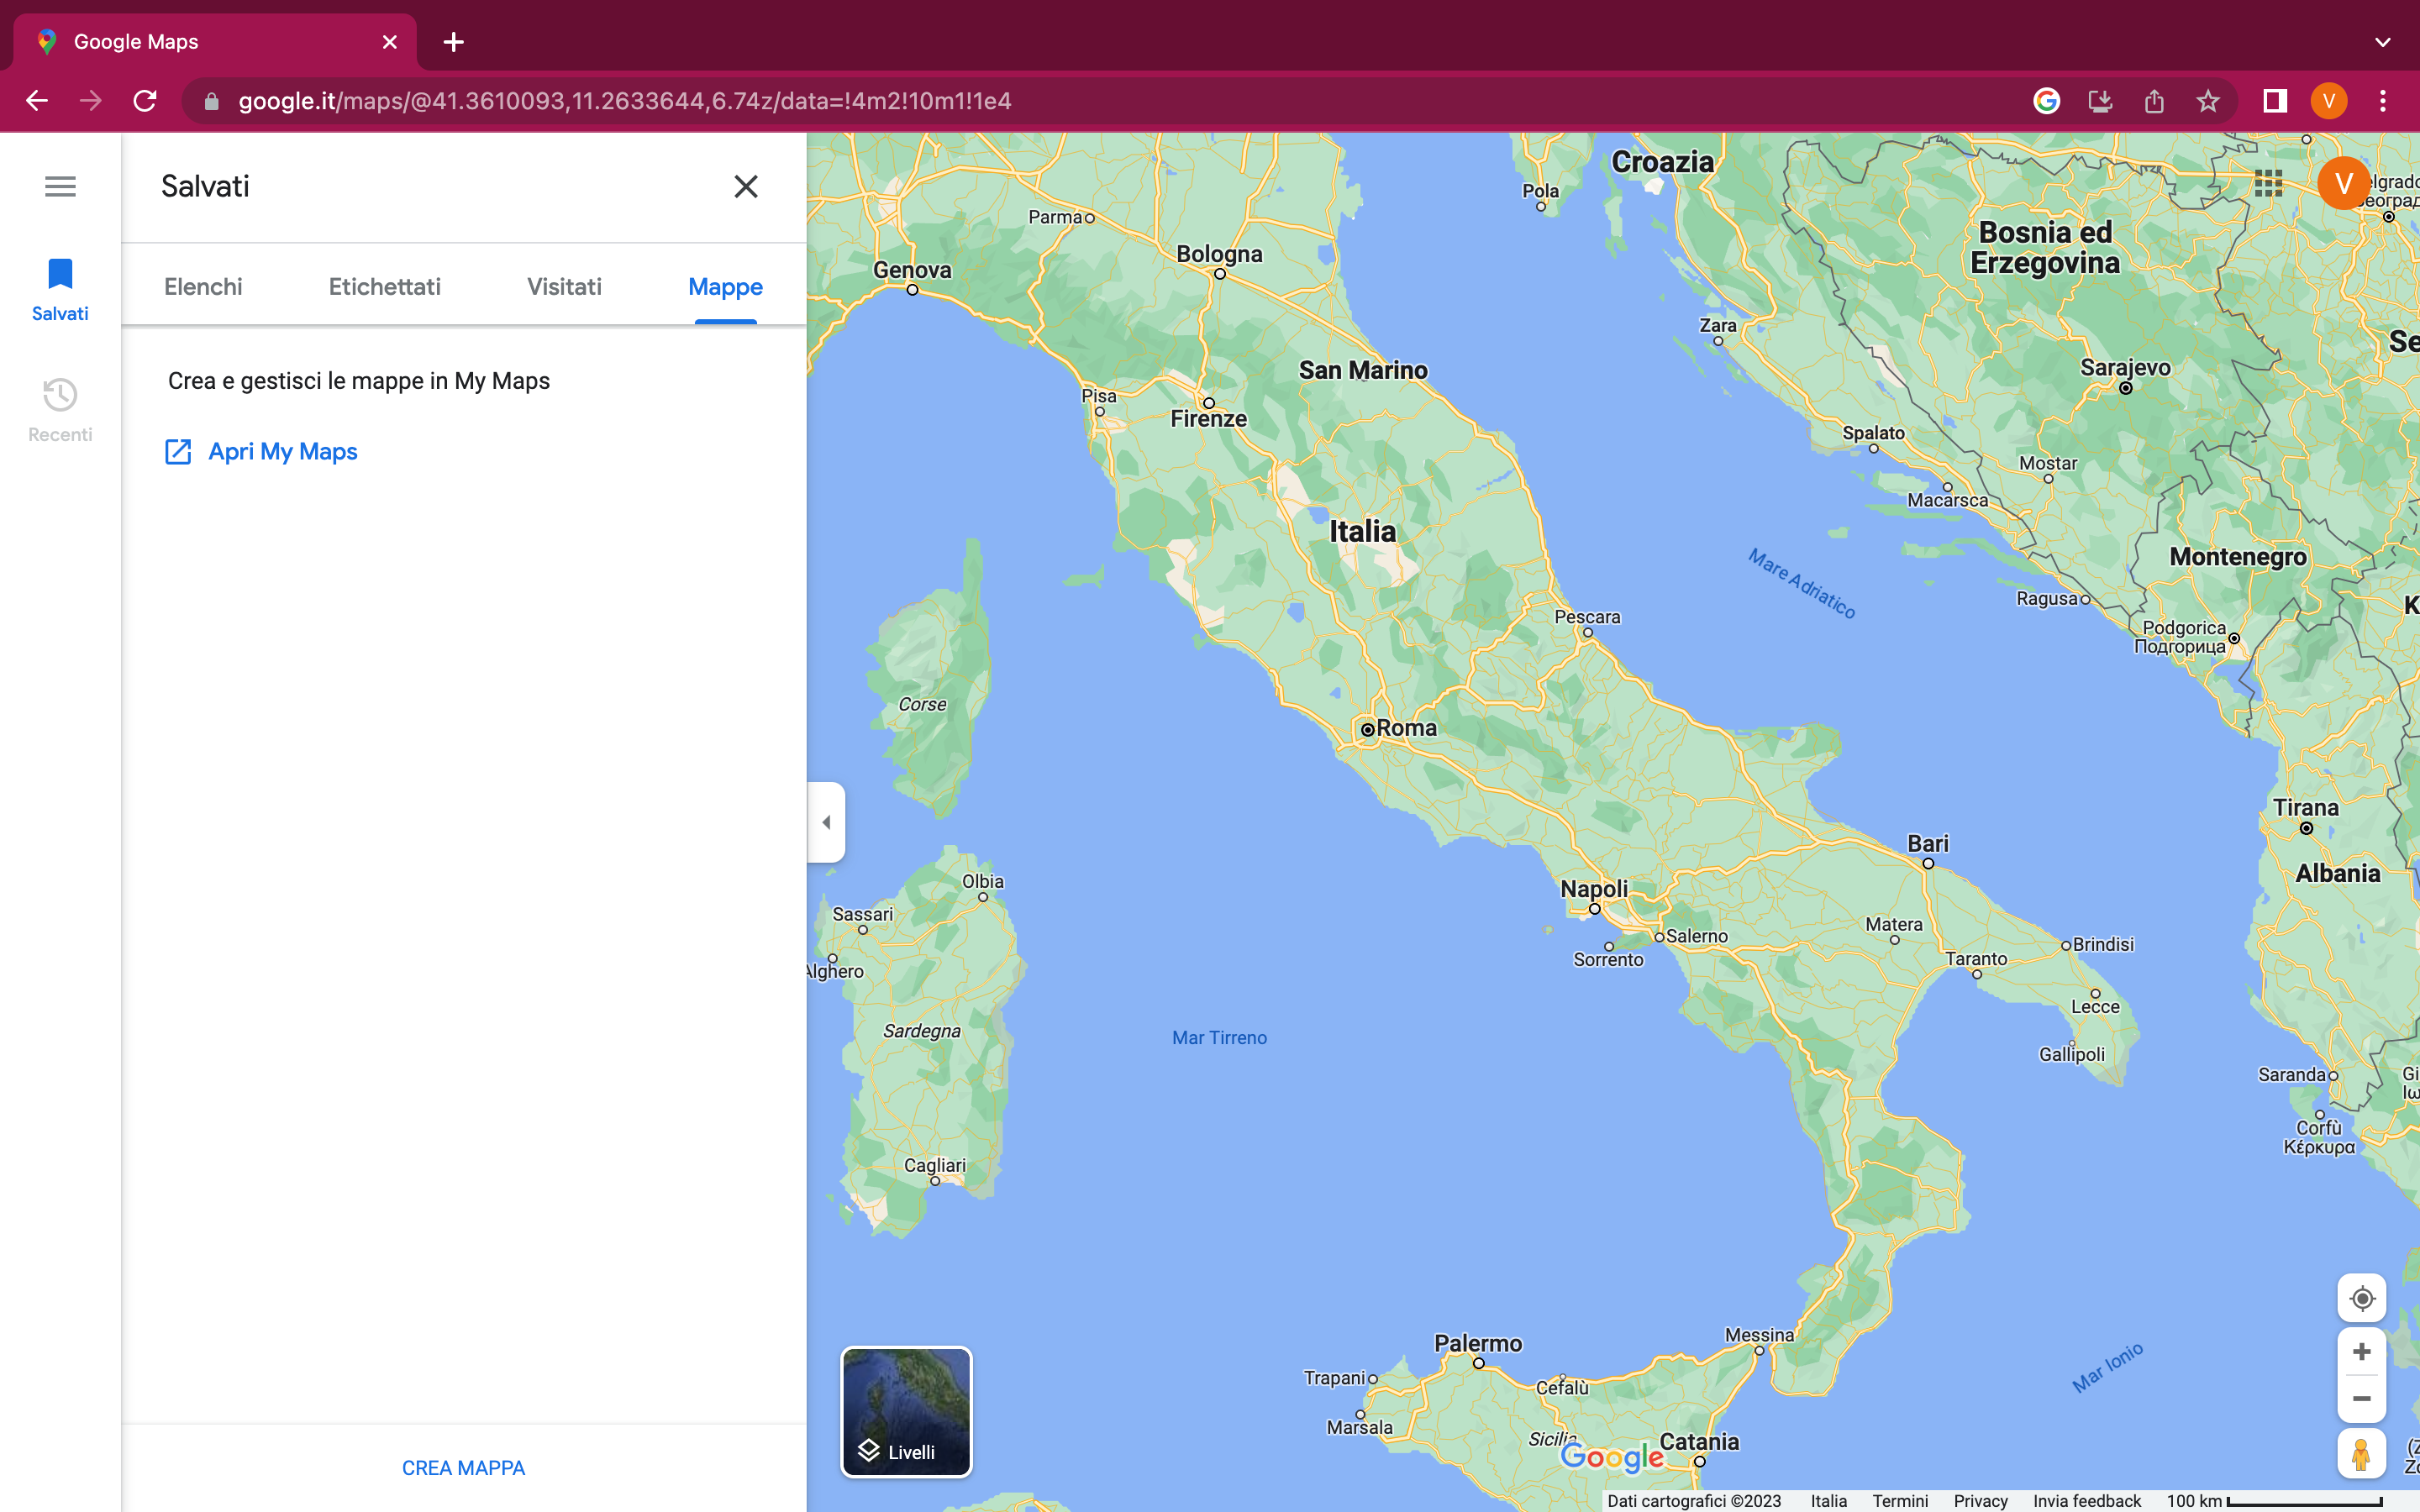Zoom out with the minus button
This screenshot has width=2420, height=1512.
pyautogui.click(x=2361, y=1398)
